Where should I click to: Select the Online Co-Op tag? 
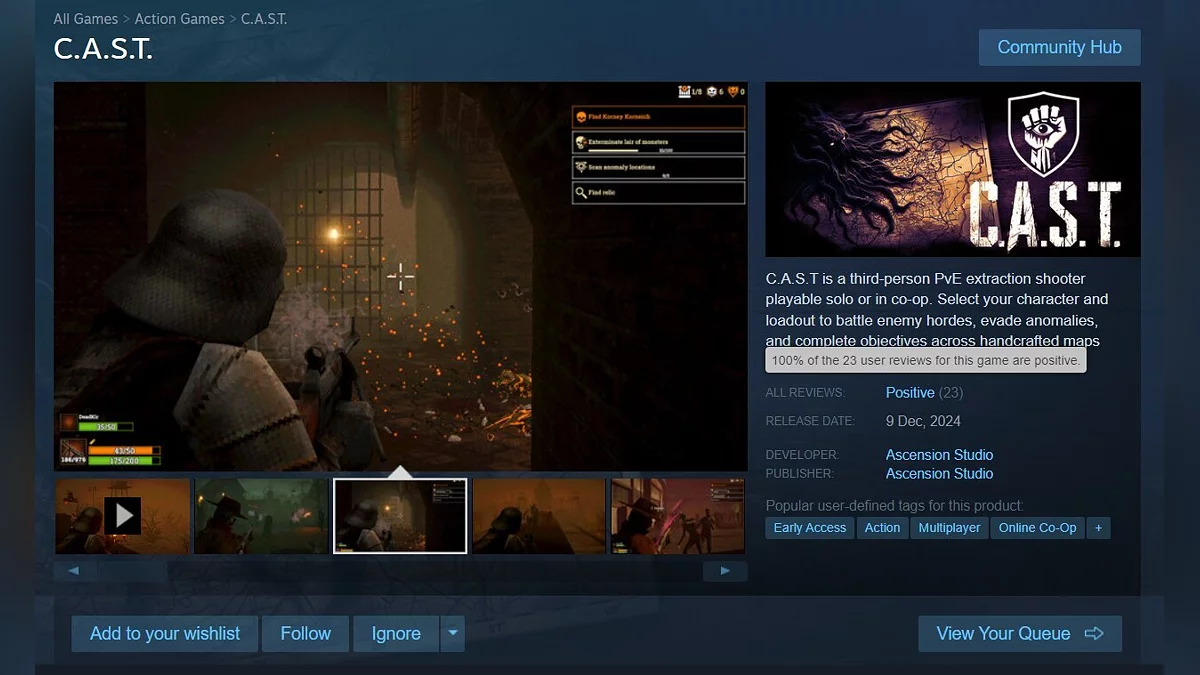(1037, 528)
